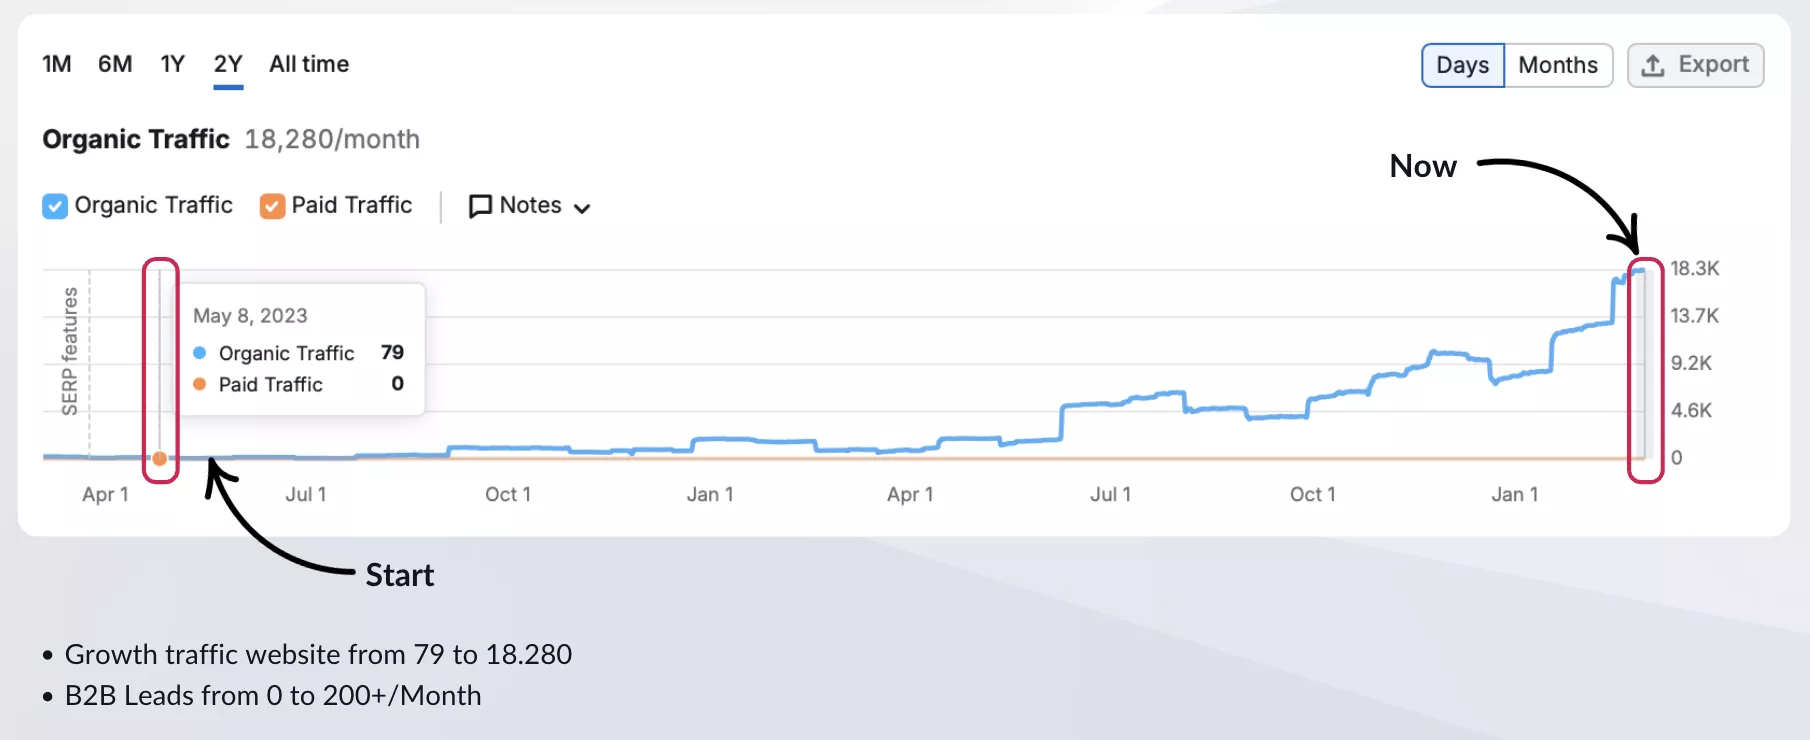The width and height of the screenshot is (1810, 740).
Task: Click the Organic Traffic heading
Action: [136, 139]
